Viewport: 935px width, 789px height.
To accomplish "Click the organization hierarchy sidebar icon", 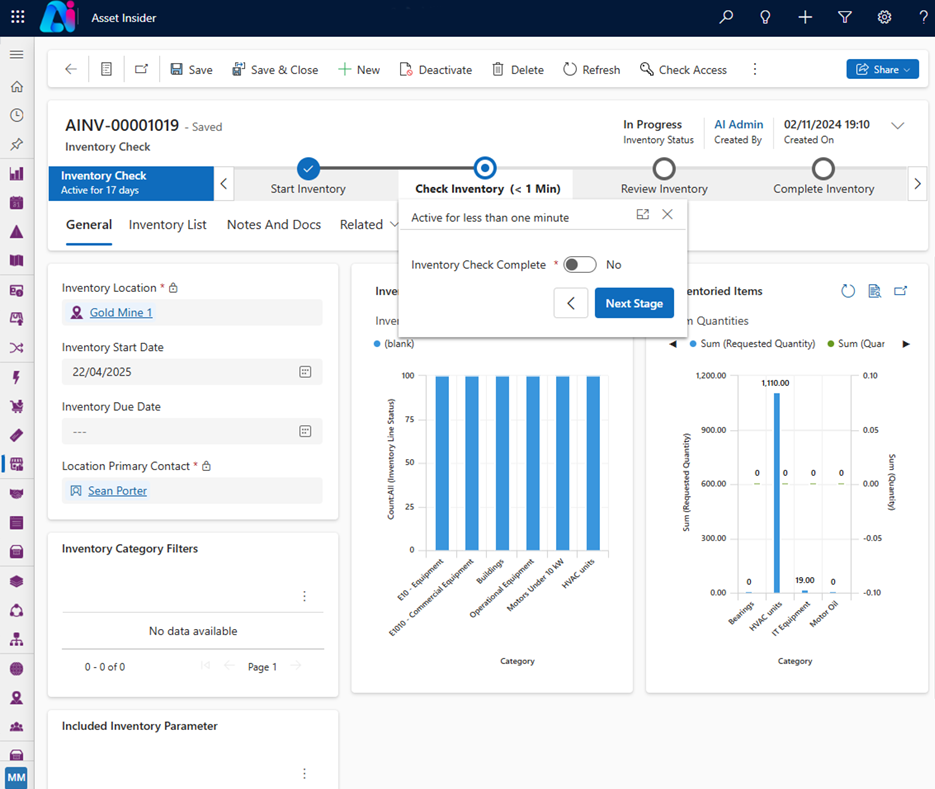I will click(x=17, y=639).
